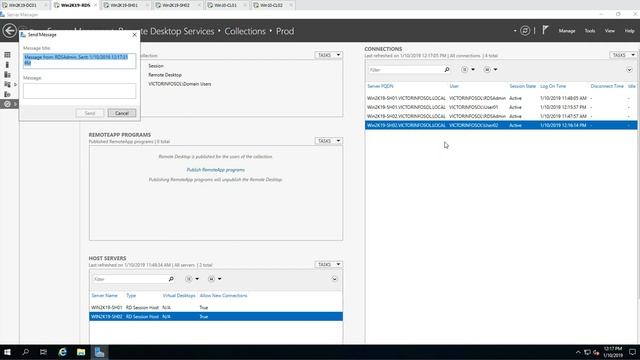Expand the Remote Desktop Services sidebar arrow

[x=16, y=104]
